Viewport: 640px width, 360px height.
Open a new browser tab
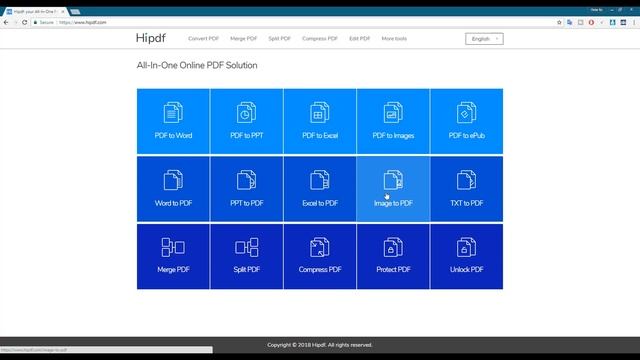pos(75,12)
